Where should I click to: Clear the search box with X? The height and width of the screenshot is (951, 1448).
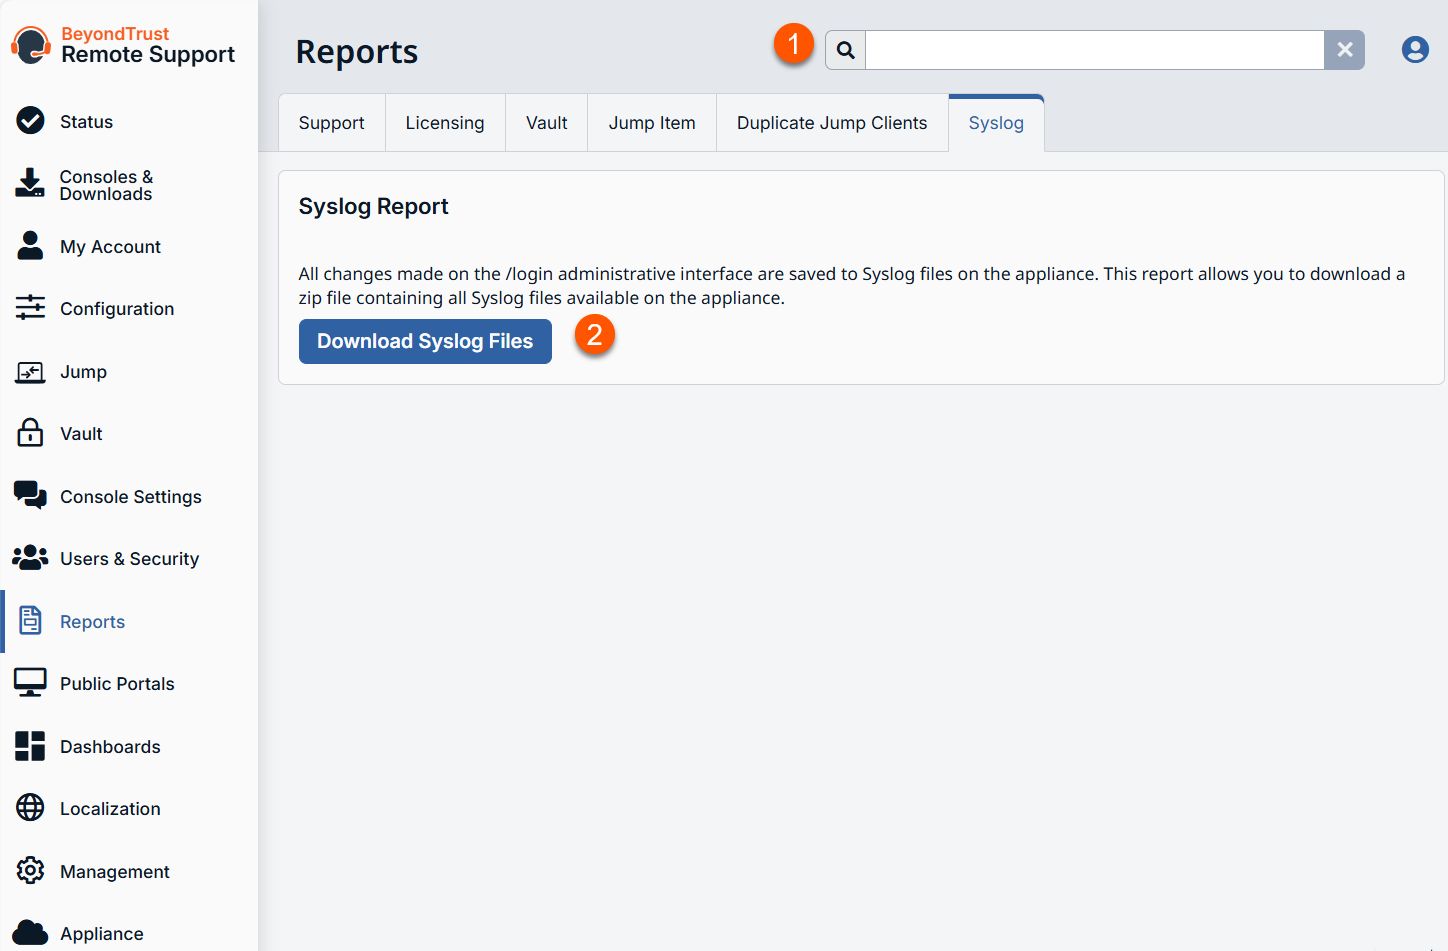(1345, 50)
